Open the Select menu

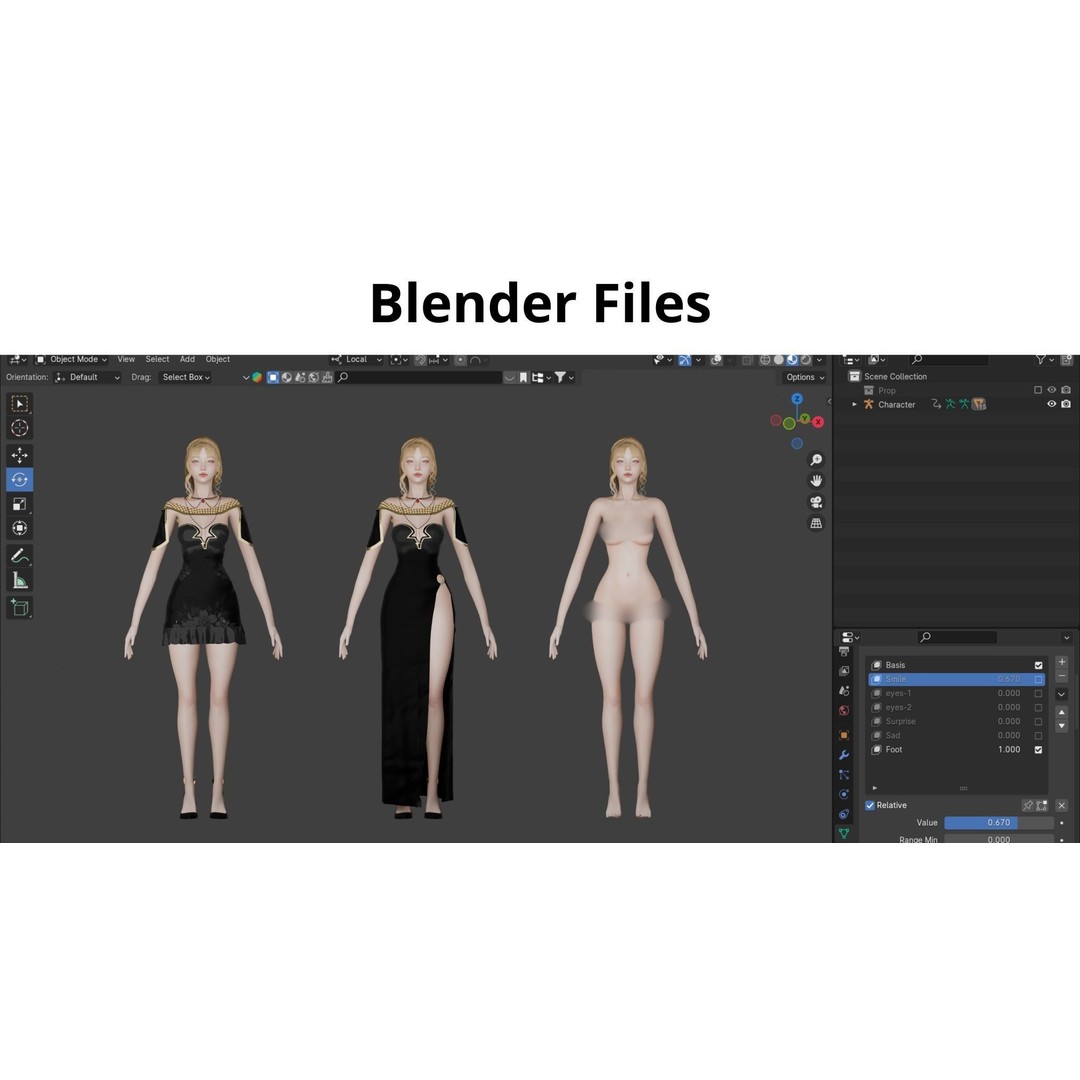pyautogui.click(x=157, y=360)
